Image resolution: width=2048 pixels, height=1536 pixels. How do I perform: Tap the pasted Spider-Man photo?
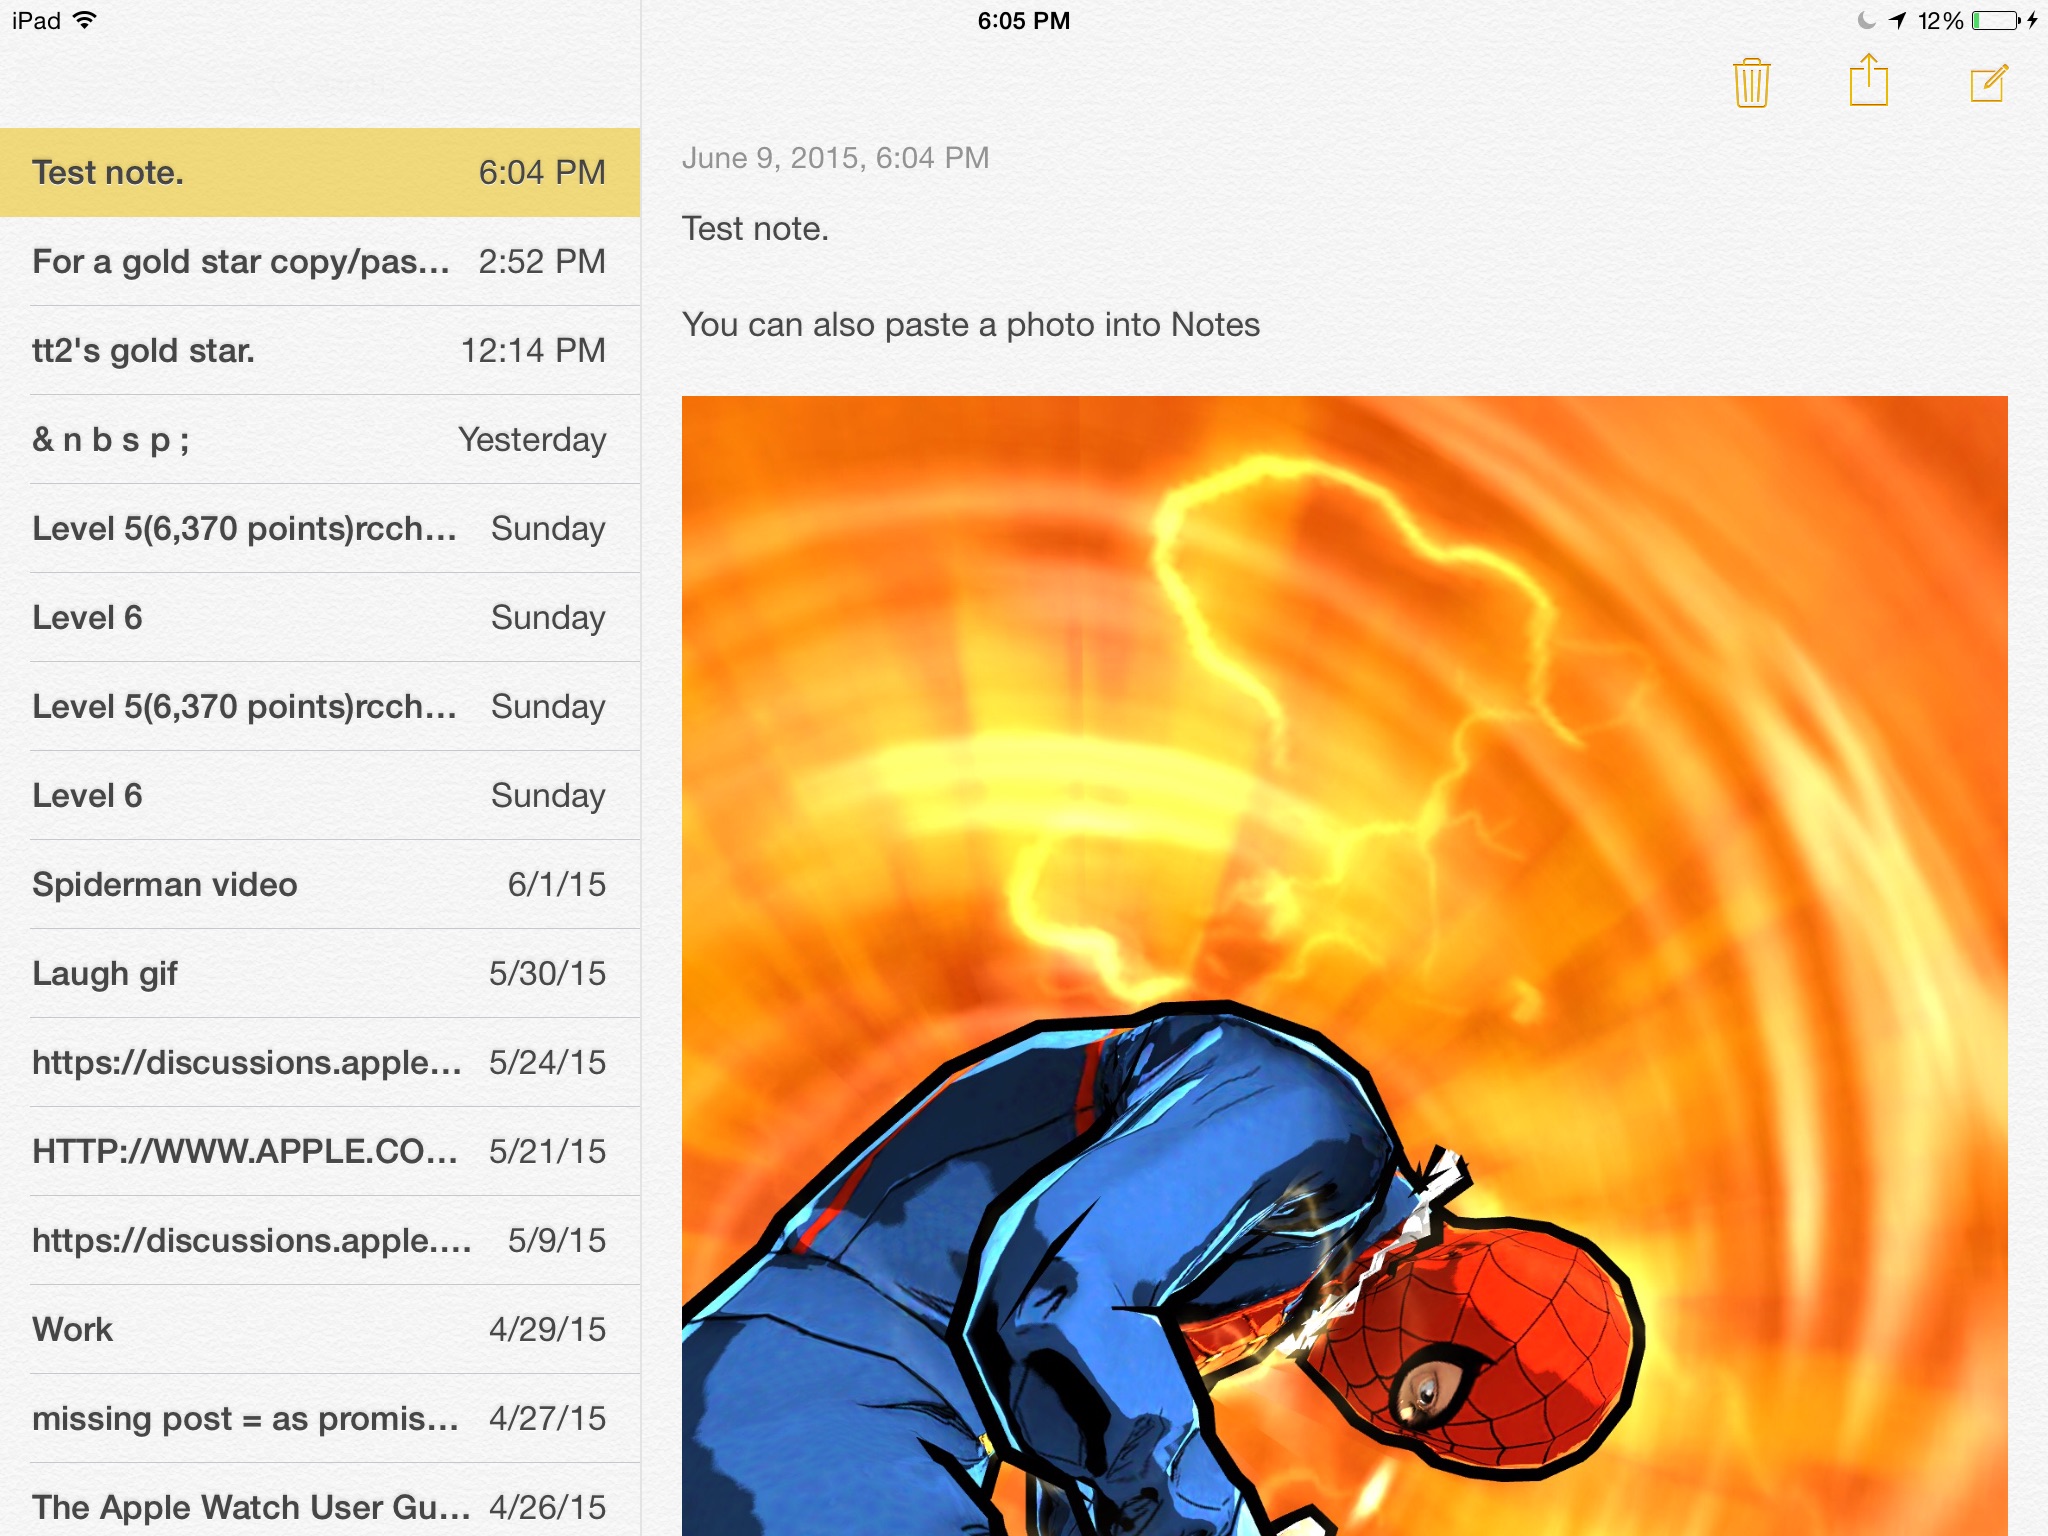1344,965
